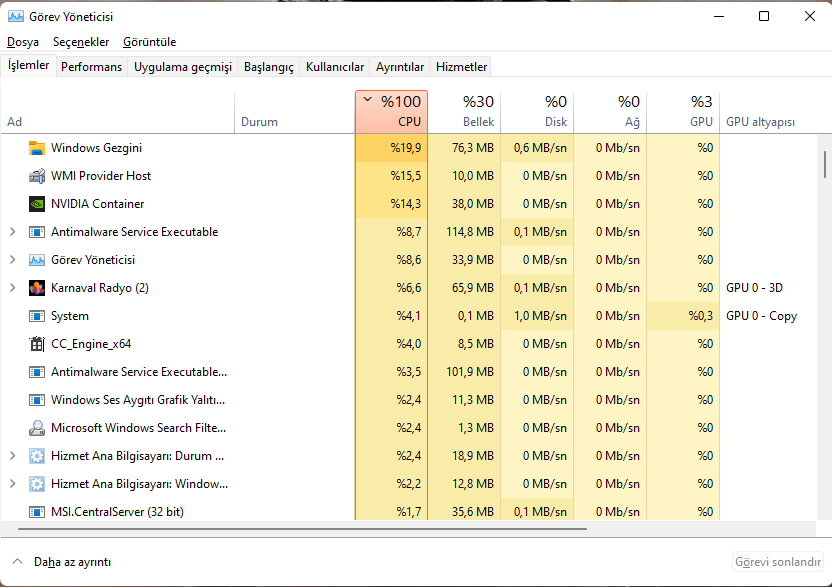This screenshot has height=587, width=832.
Task: Maximize the Görev Yöneticisi window
Action: [x=764, y=16]
